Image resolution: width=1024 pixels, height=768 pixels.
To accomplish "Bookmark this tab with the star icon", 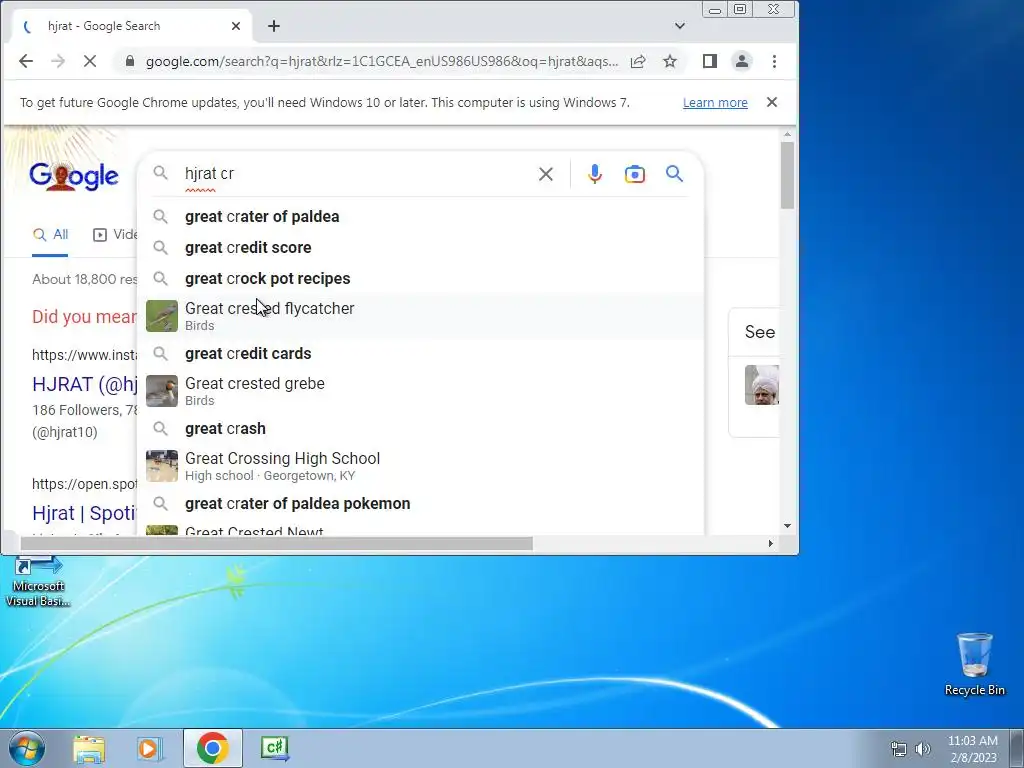I will coord(669,61).
